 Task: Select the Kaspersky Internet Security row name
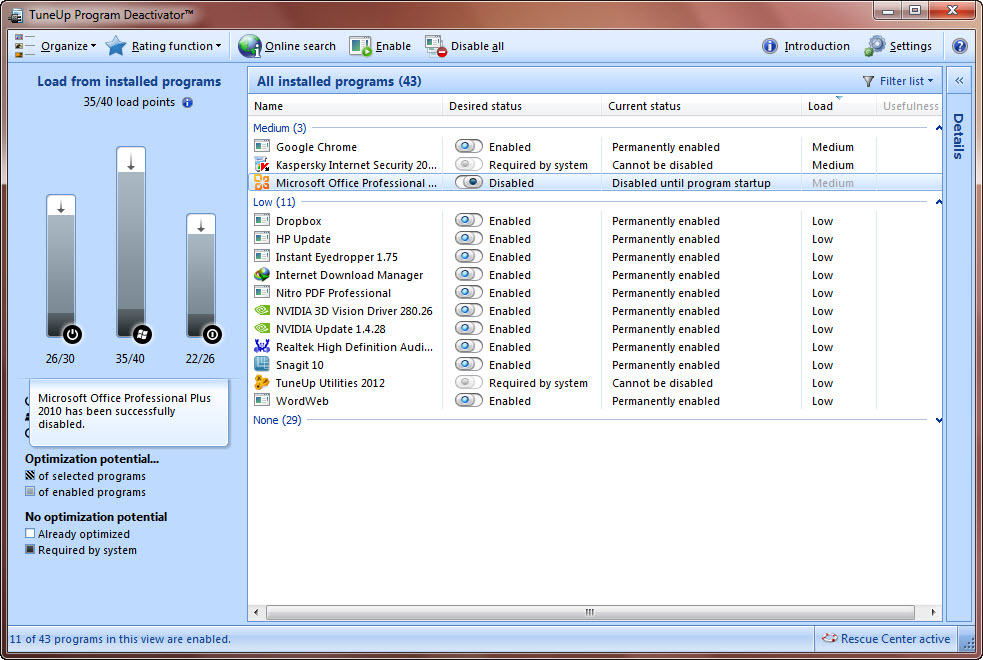pos(356,165)
